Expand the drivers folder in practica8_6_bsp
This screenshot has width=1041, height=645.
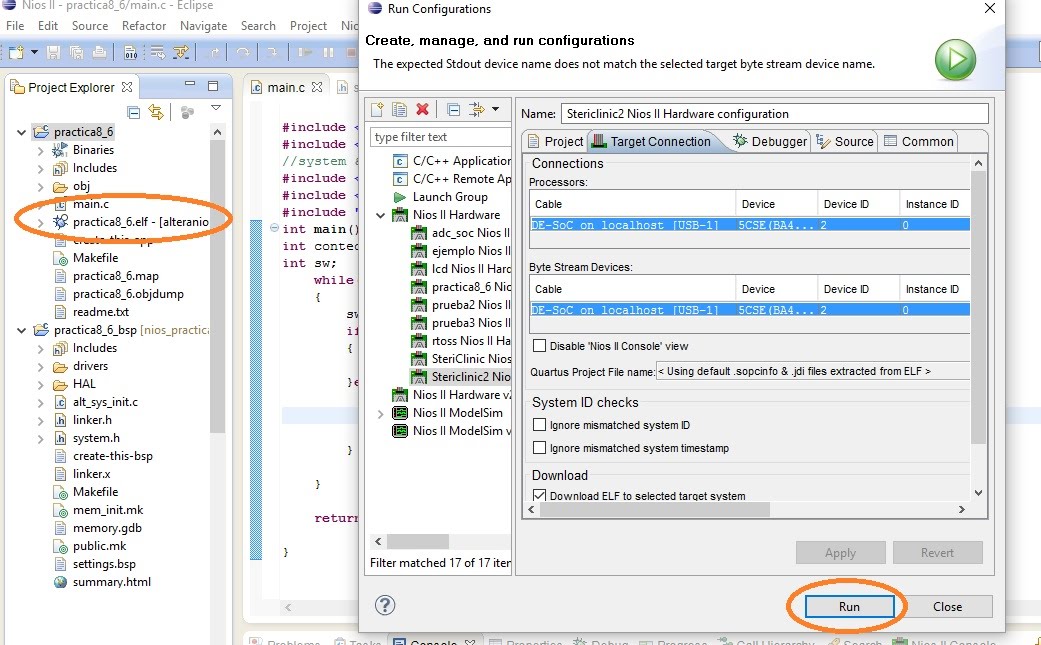click(x=40, y=367)
